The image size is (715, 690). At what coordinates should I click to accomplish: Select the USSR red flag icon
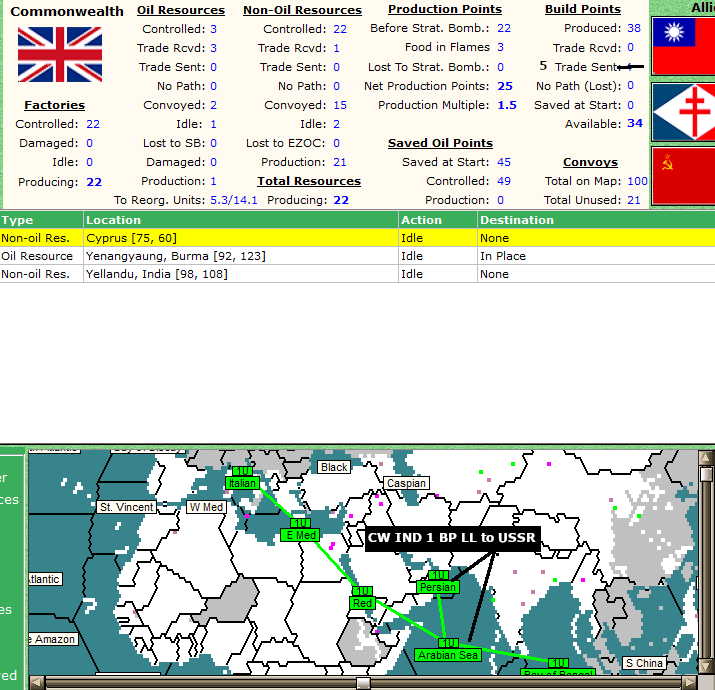point(683,176)
